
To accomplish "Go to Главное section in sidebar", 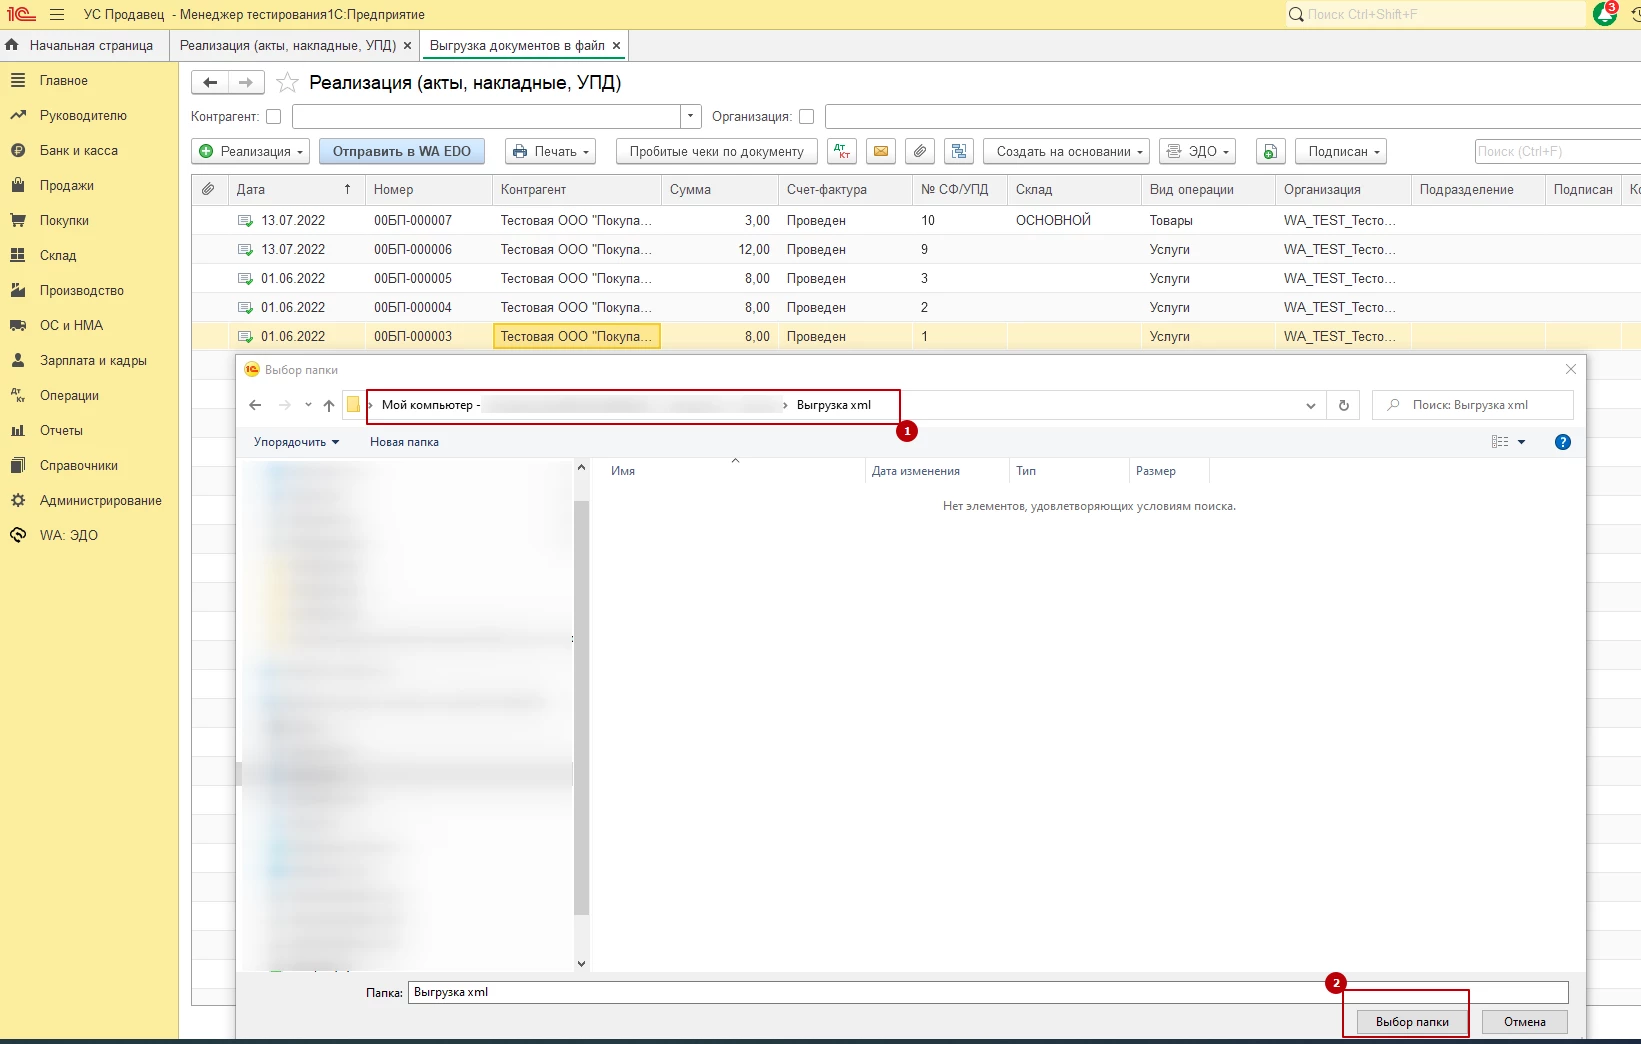I will 63,80.
